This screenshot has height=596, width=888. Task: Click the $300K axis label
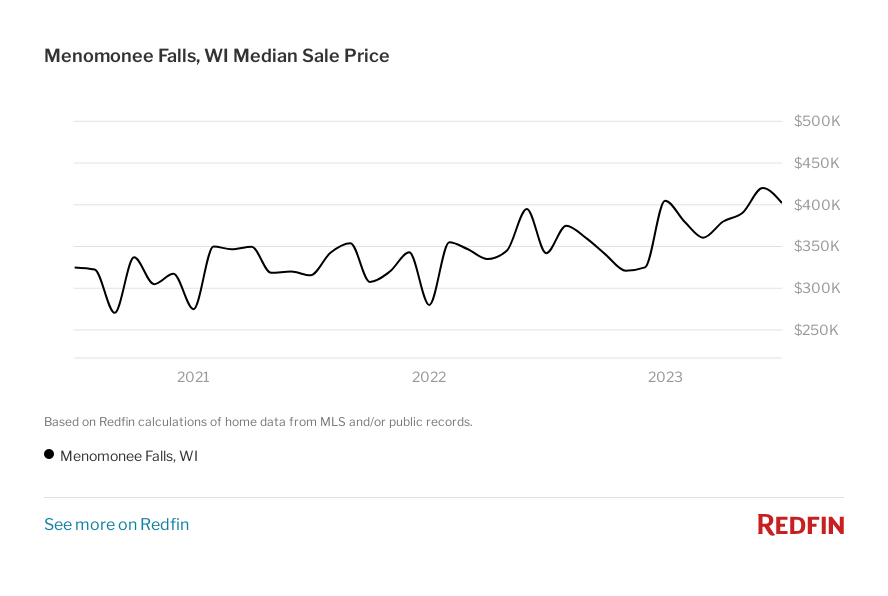click(x=816, y=288)
